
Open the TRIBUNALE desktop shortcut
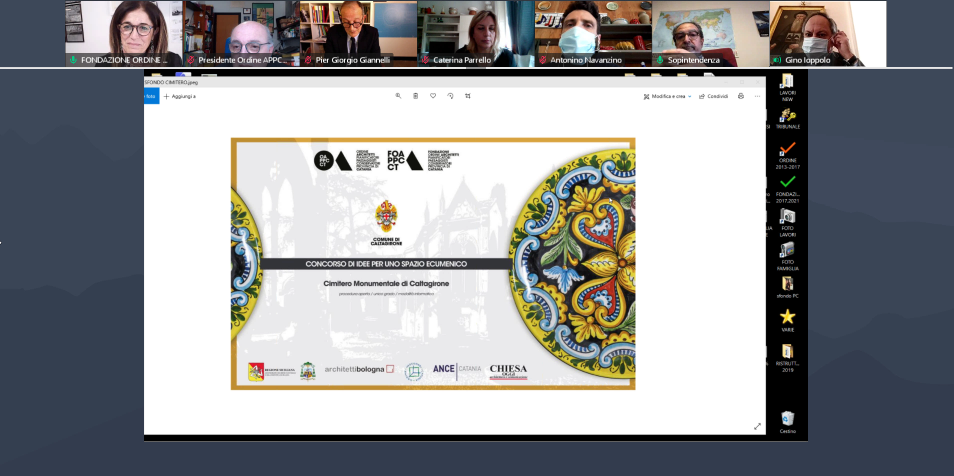coord(787,119)
